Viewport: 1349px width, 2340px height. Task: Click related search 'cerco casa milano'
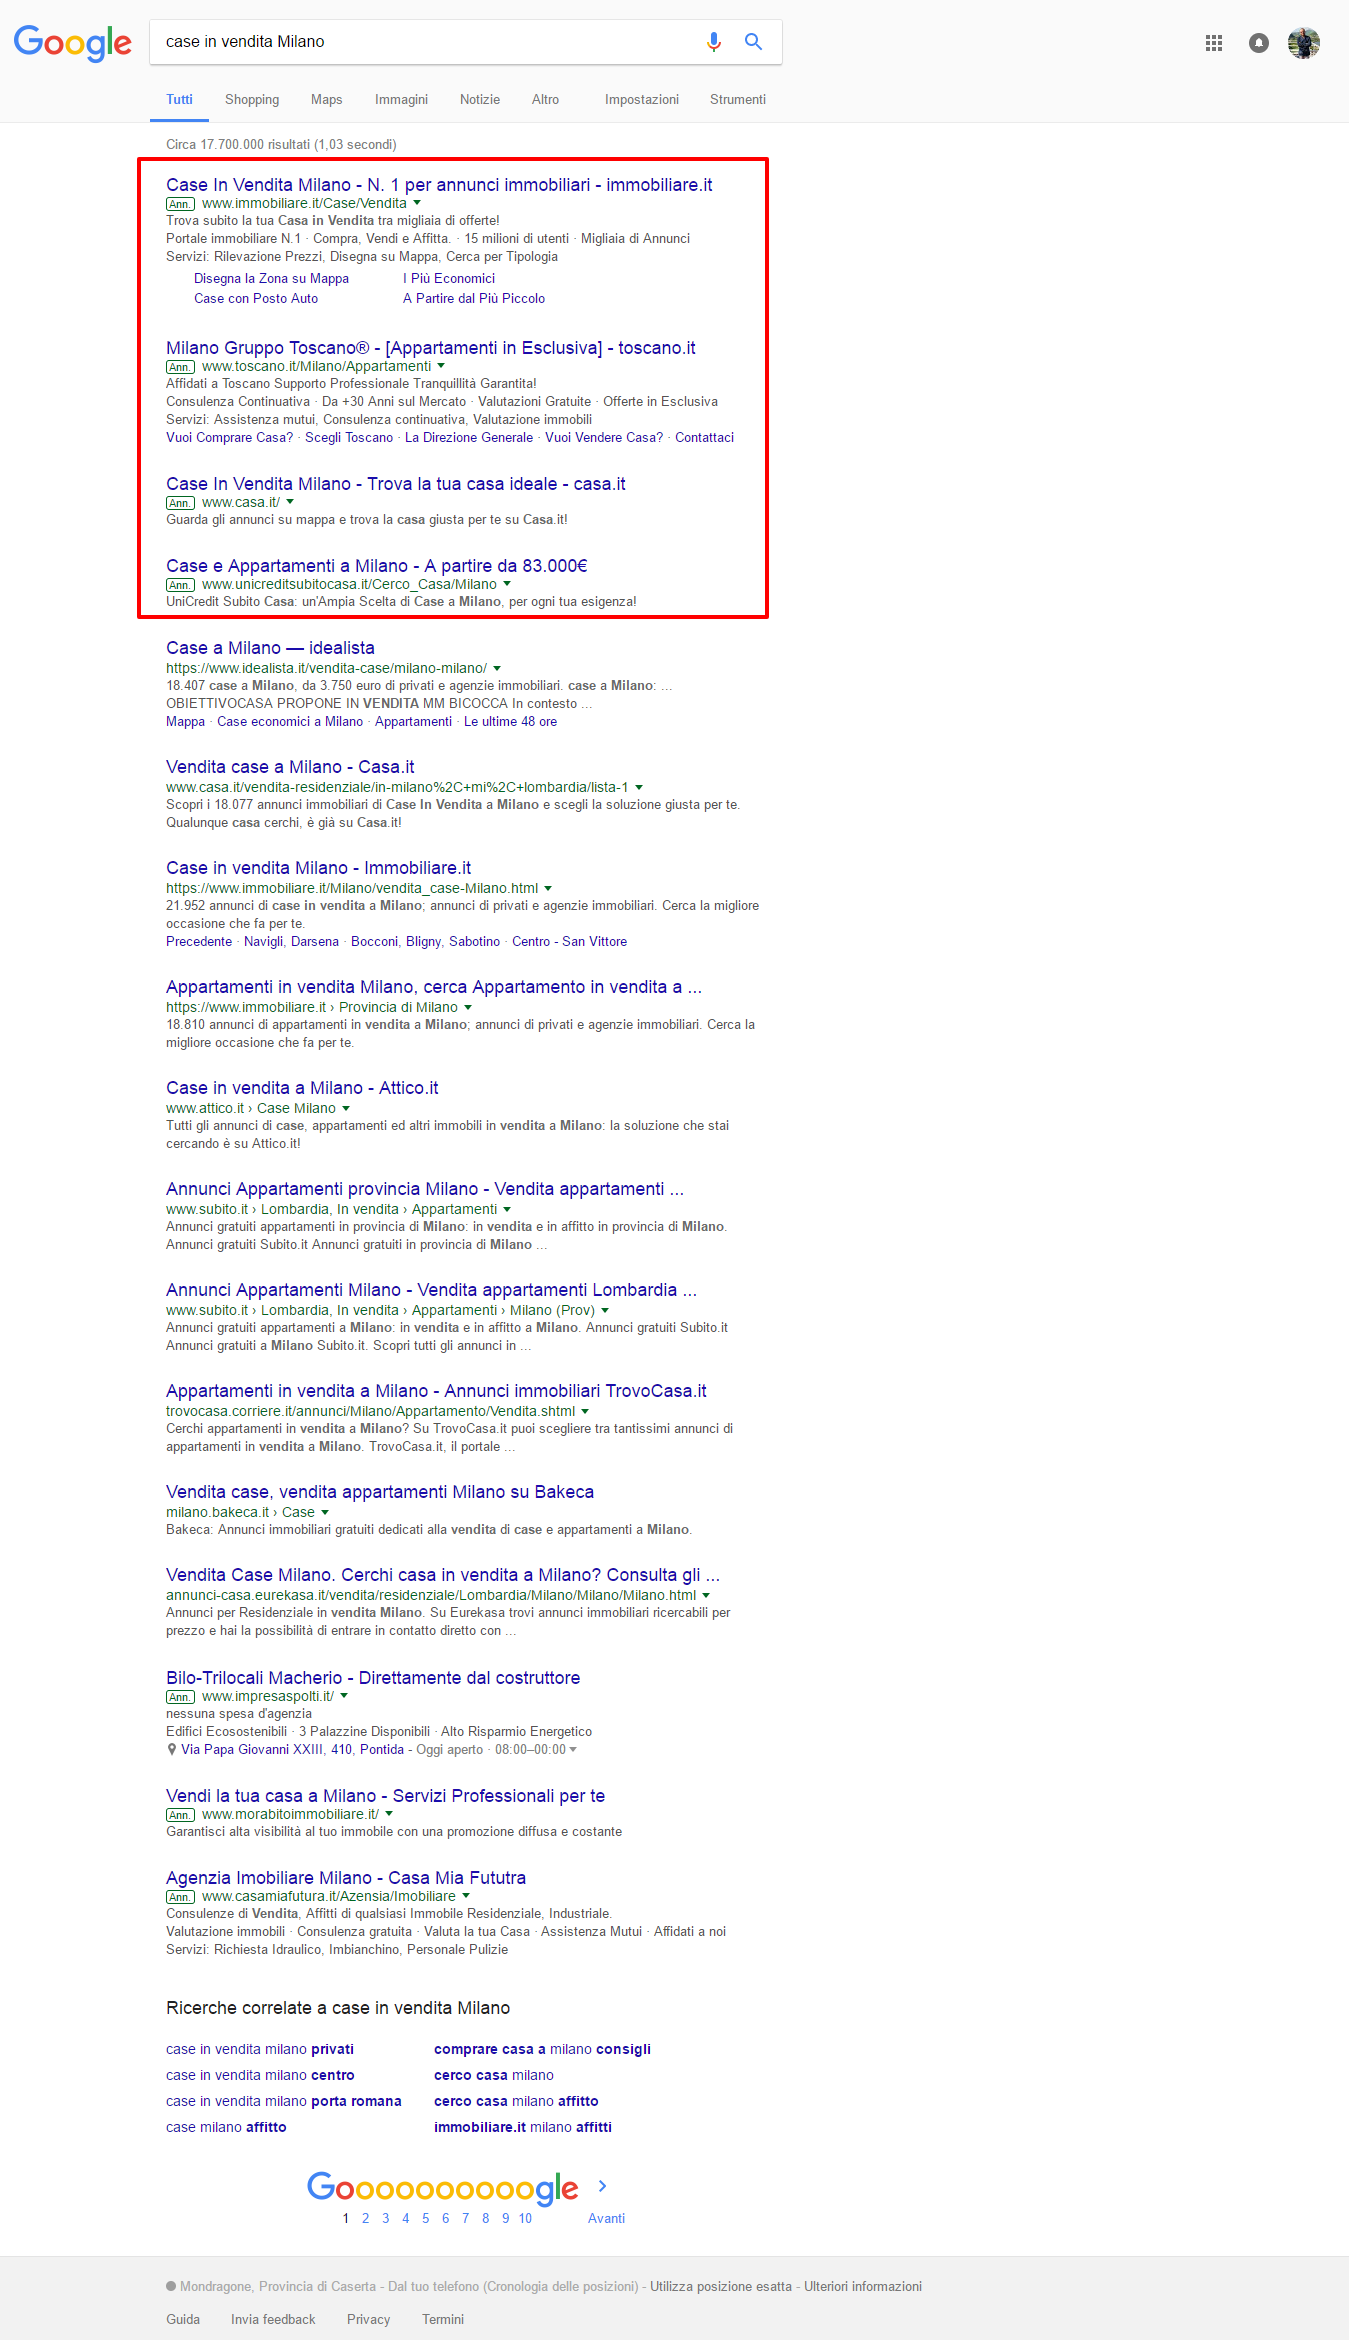493,2075
